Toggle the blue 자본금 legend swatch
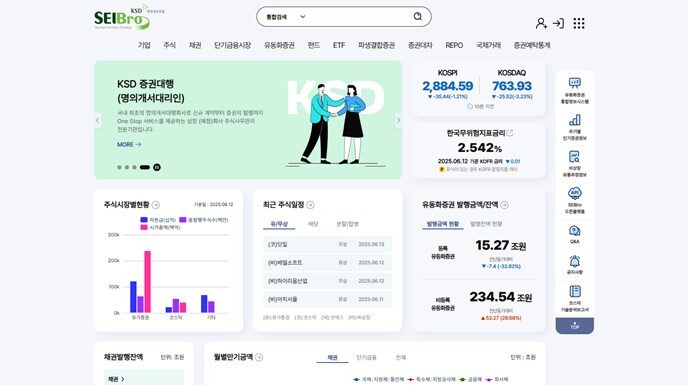 (x=144, y=219)
